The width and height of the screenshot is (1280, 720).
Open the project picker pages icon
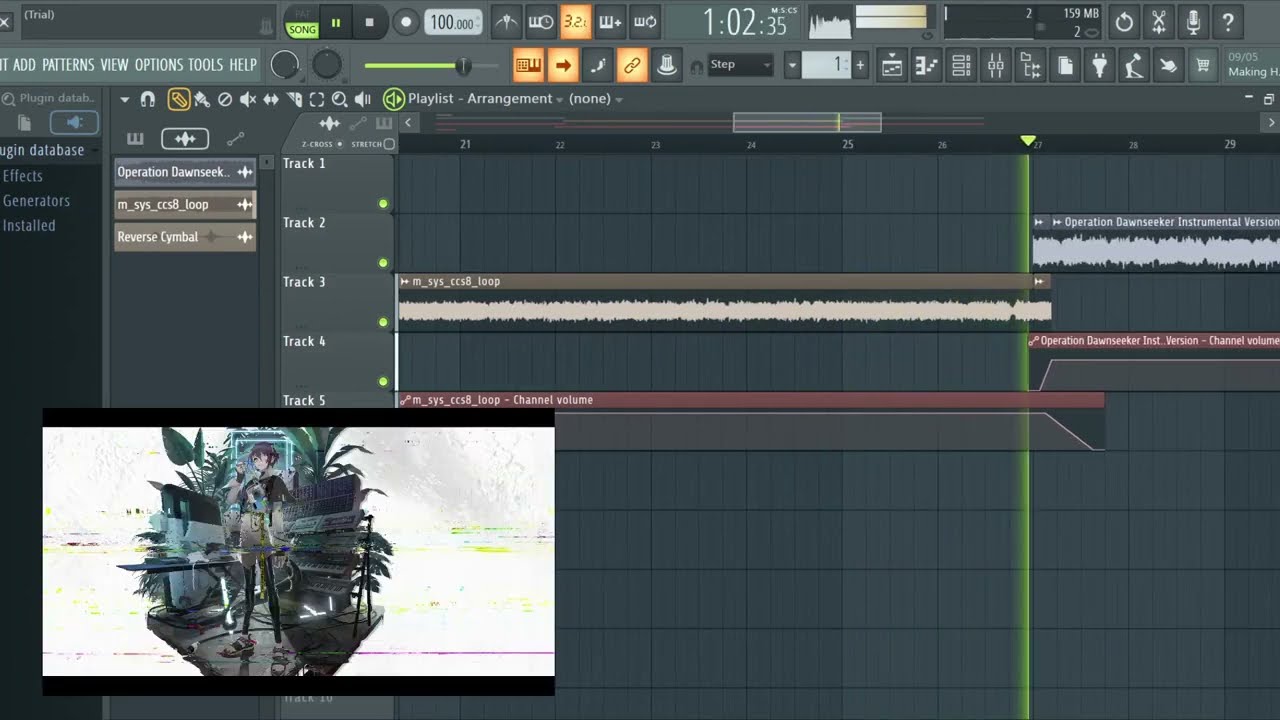tap(1065, 66)
